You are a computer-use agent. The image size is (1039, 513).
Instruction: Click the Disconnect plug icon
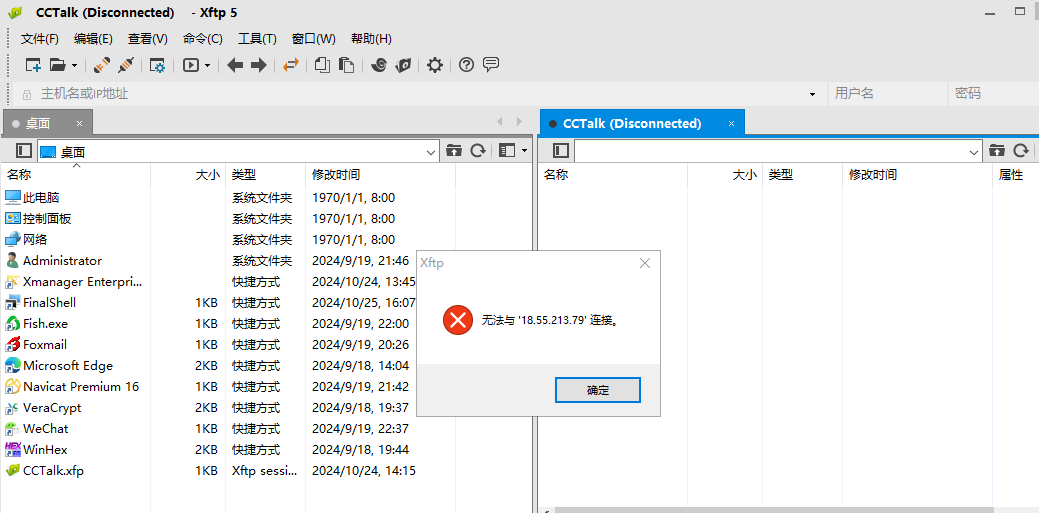127,65
